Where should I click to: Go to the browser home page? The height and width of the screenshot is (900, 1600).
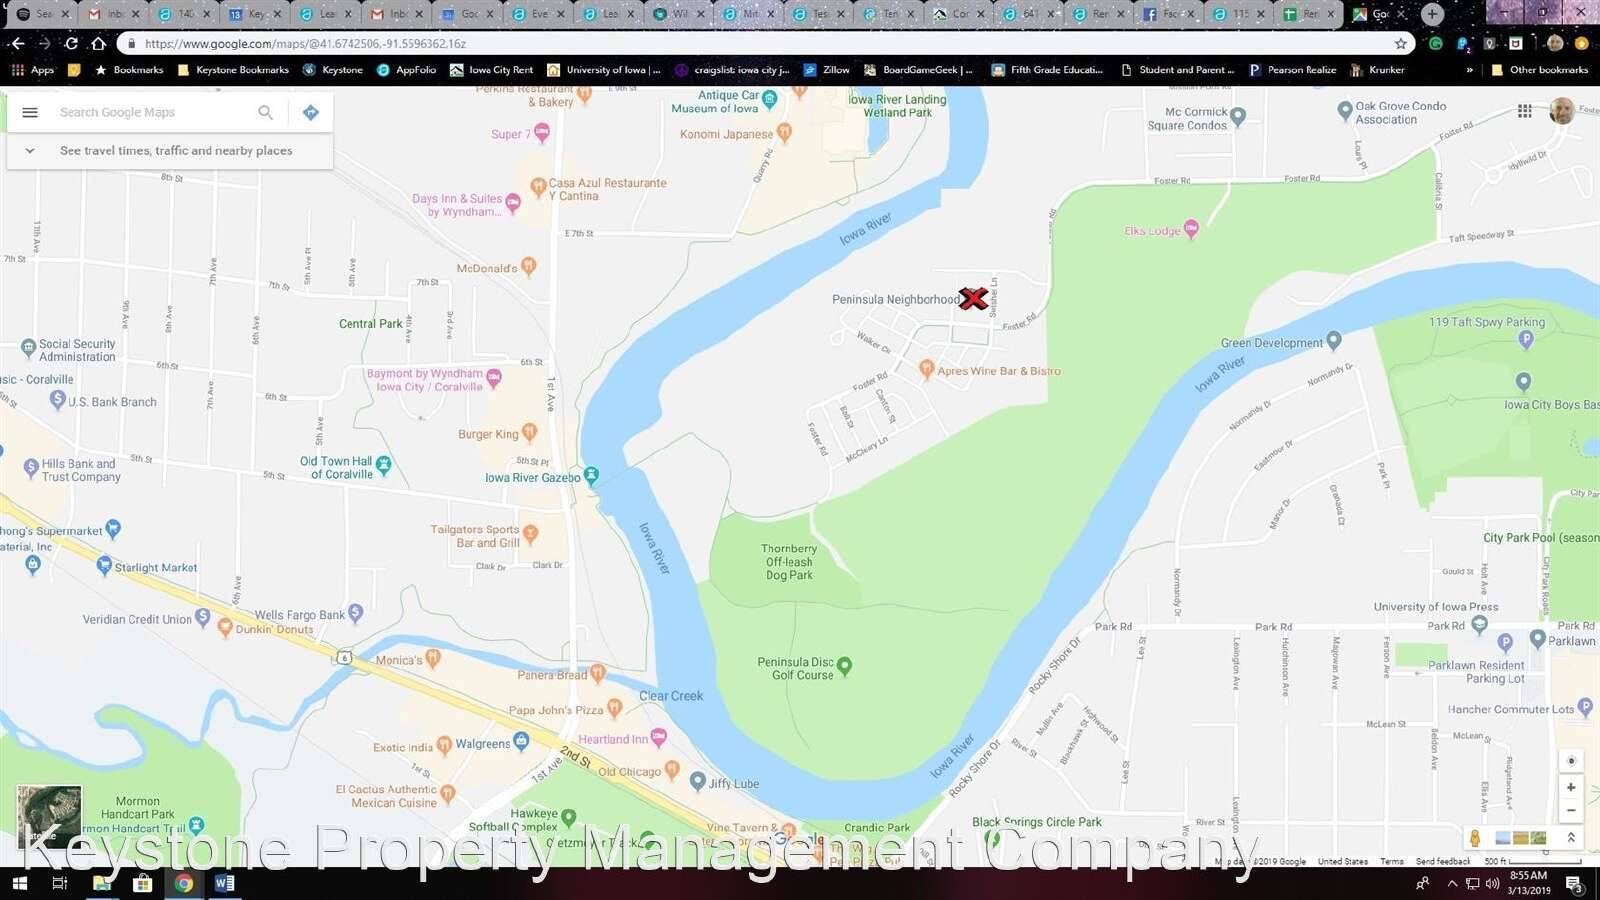click(98, 43)
